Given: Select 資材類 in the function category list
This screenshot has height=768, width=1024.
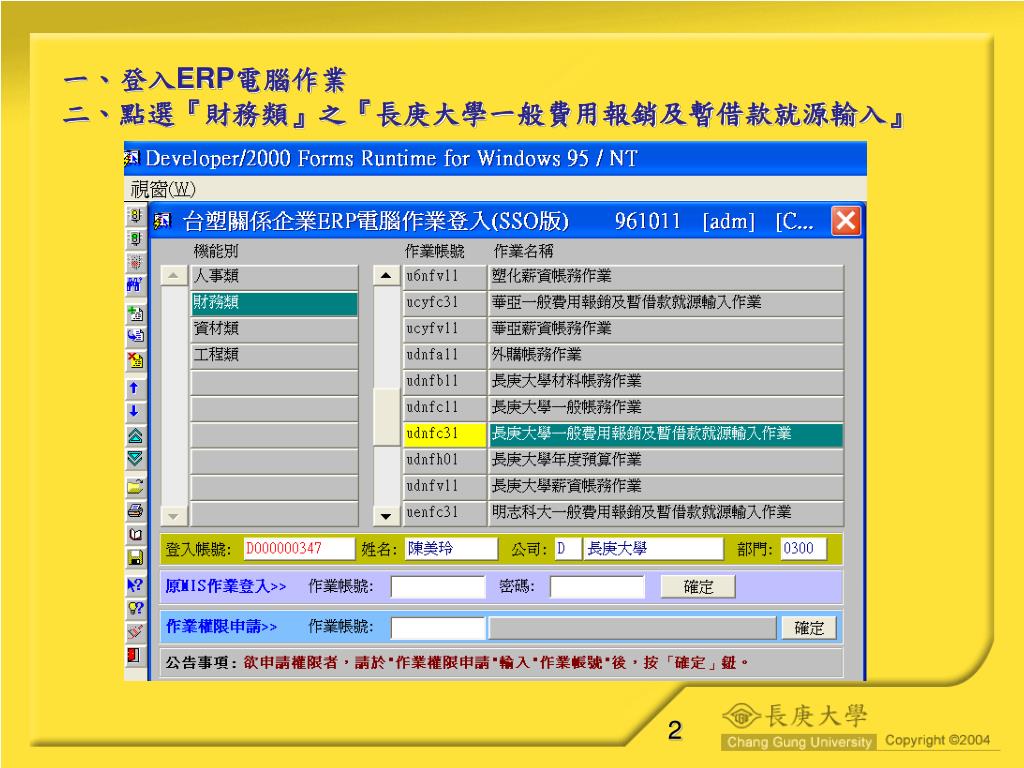Looking at the screenshot, I should (x=274, y=328).
